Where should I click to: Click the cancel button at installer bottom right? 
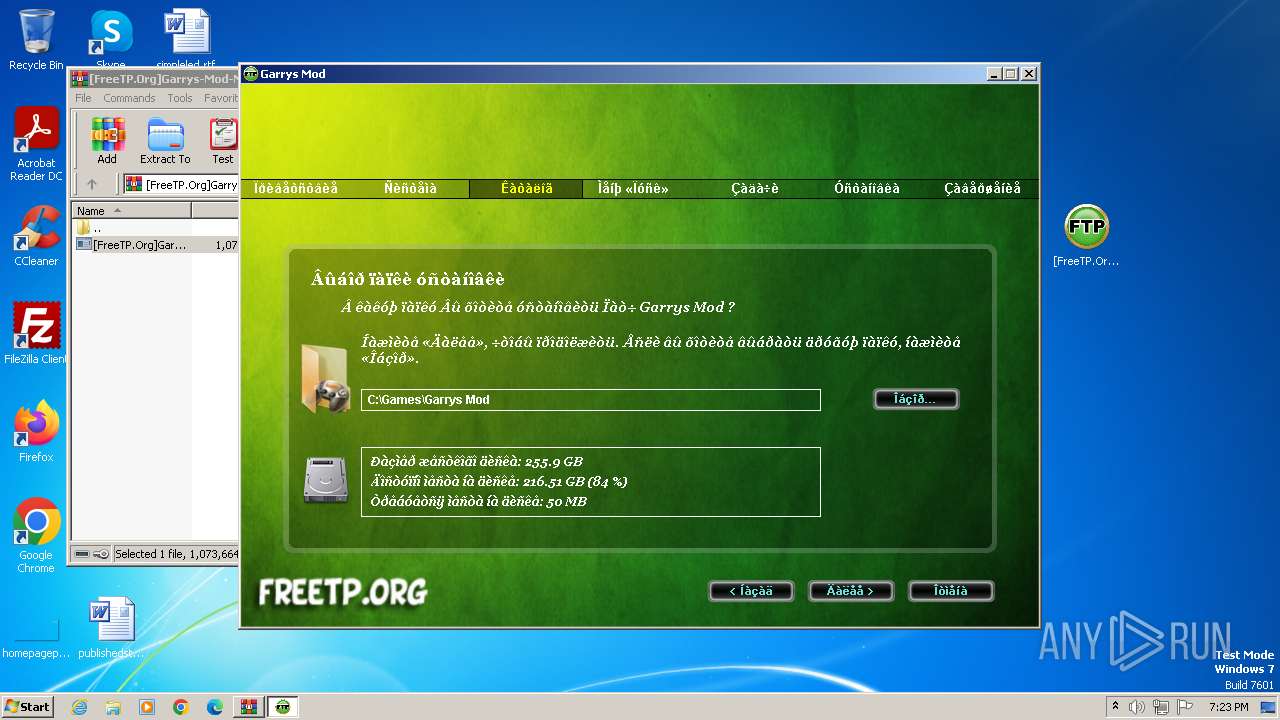951,591
